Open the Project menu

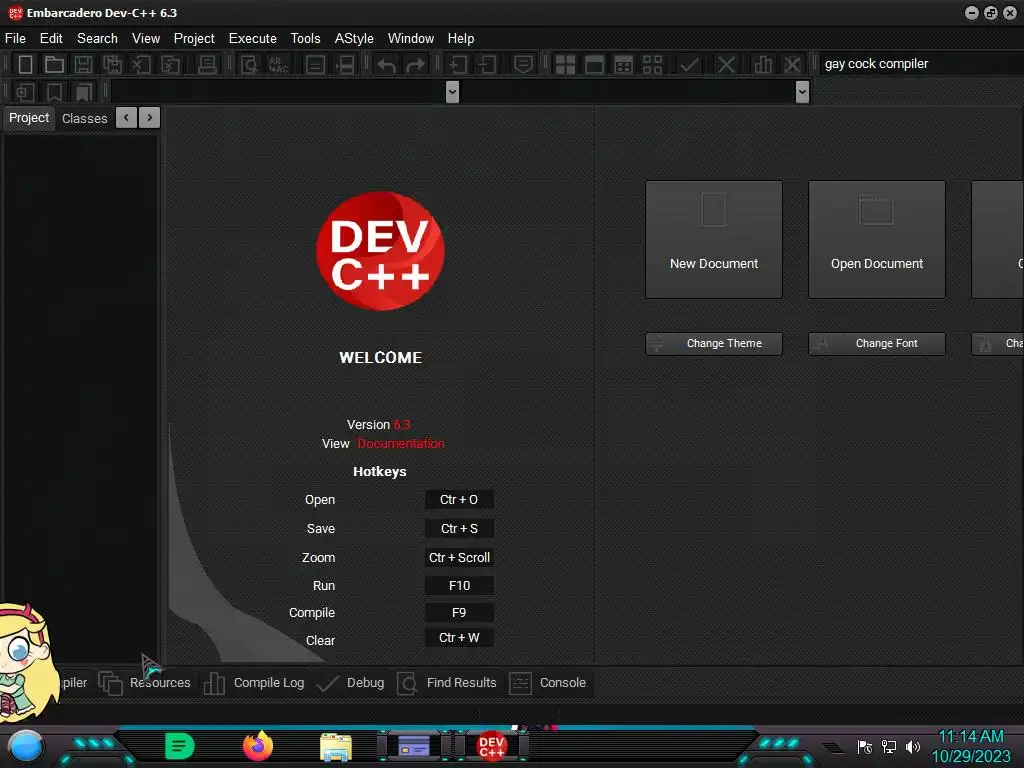click(x=194, y=39)
